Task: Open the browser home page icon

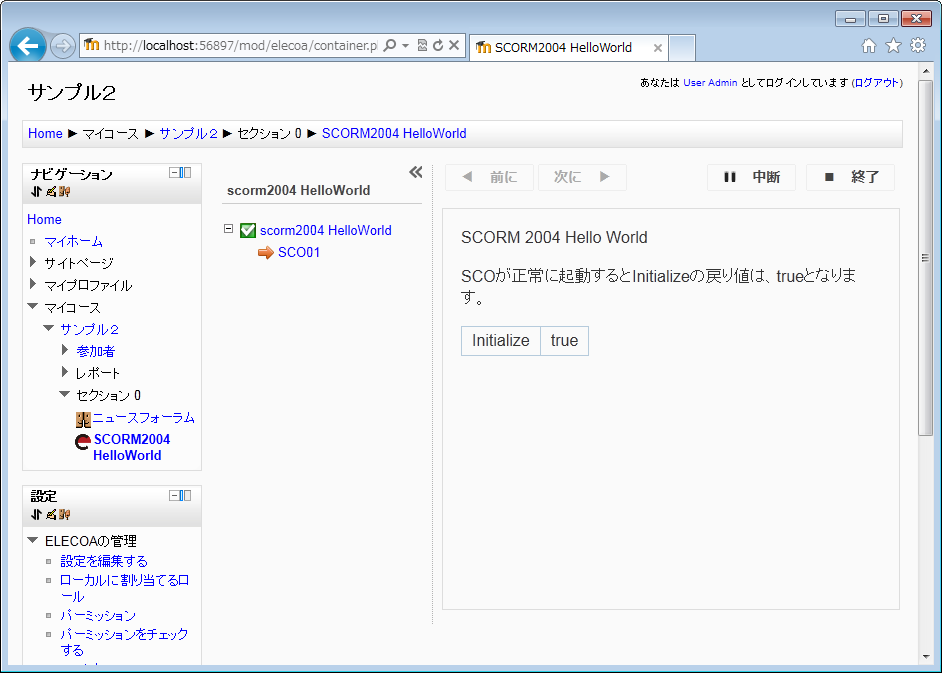Action: click(869, 46)
